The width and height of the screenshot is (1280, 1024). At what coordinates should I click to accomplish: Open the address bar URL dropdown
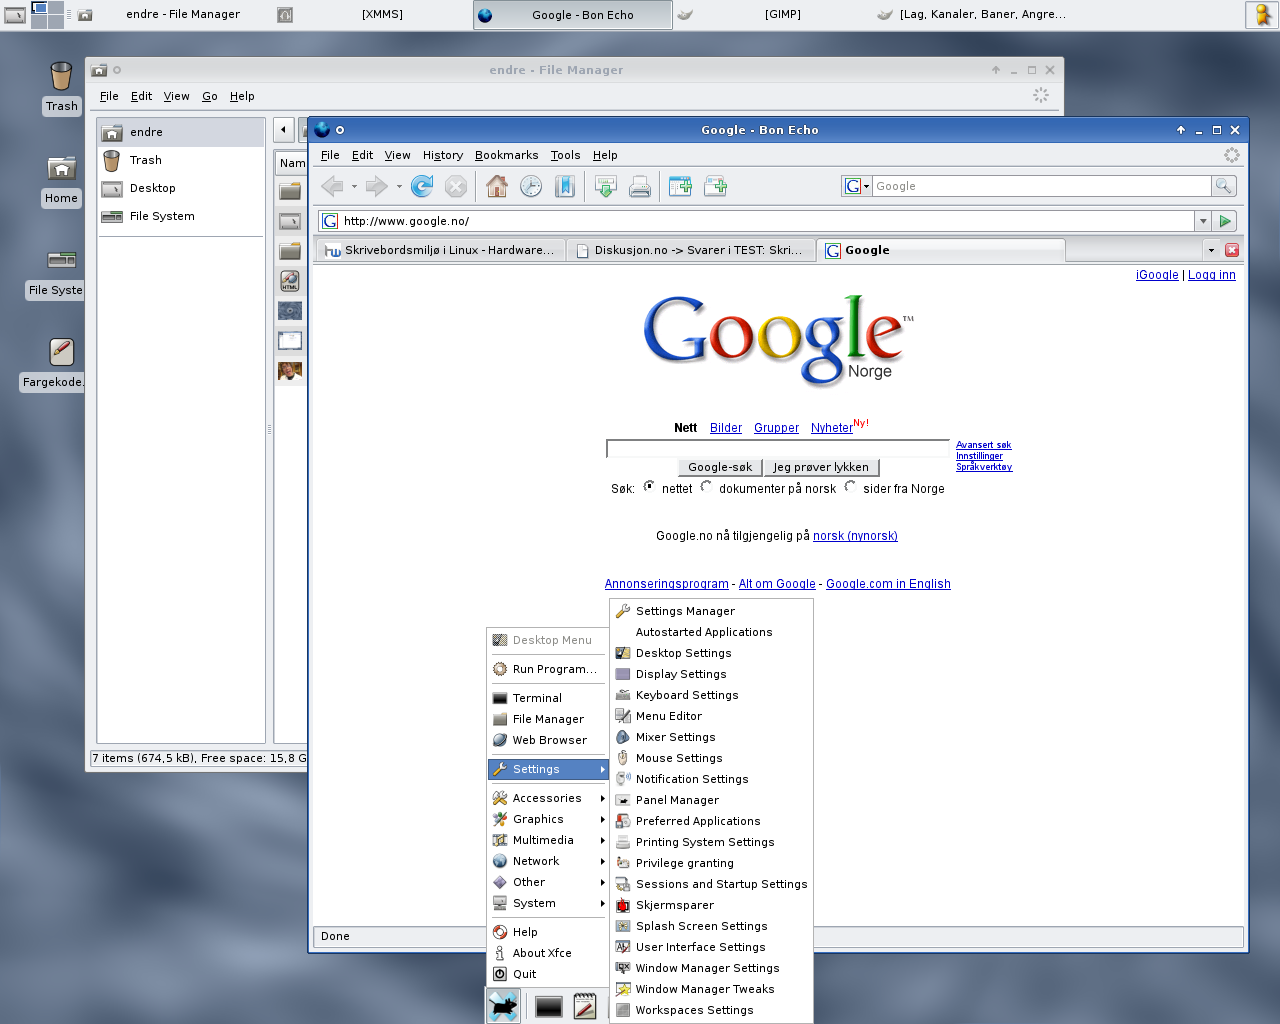(1202, 221)
